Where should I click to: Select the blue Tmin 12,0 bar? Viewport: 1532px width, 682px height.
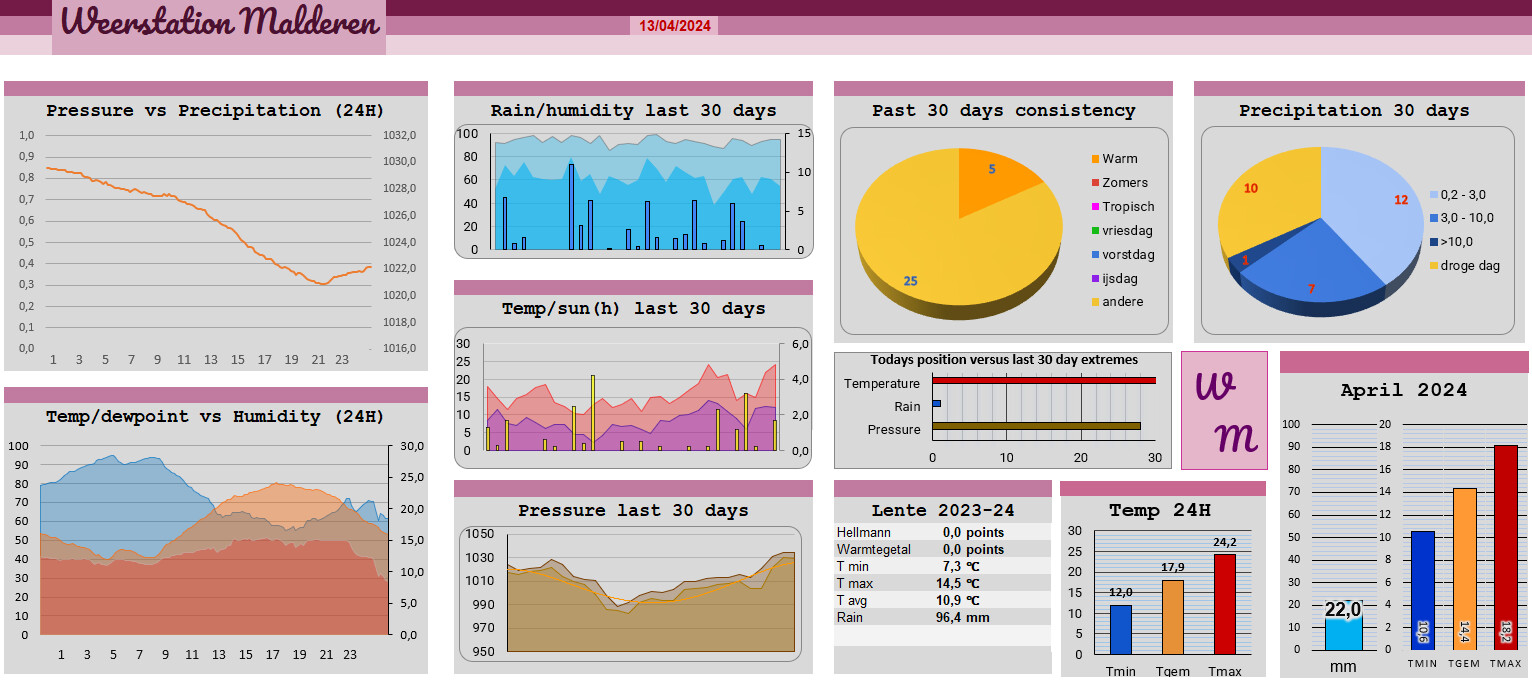pyautogui.click(x=1121, y=630)
